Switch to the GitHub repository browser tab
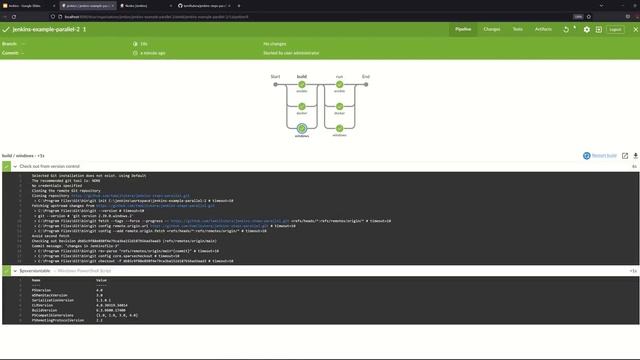640x360 pixels. 204,6
